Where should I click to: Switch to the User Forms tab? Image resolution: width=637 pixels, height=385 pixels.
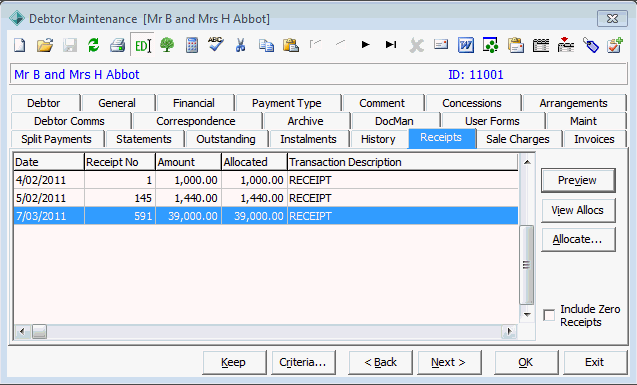point(493,121)
